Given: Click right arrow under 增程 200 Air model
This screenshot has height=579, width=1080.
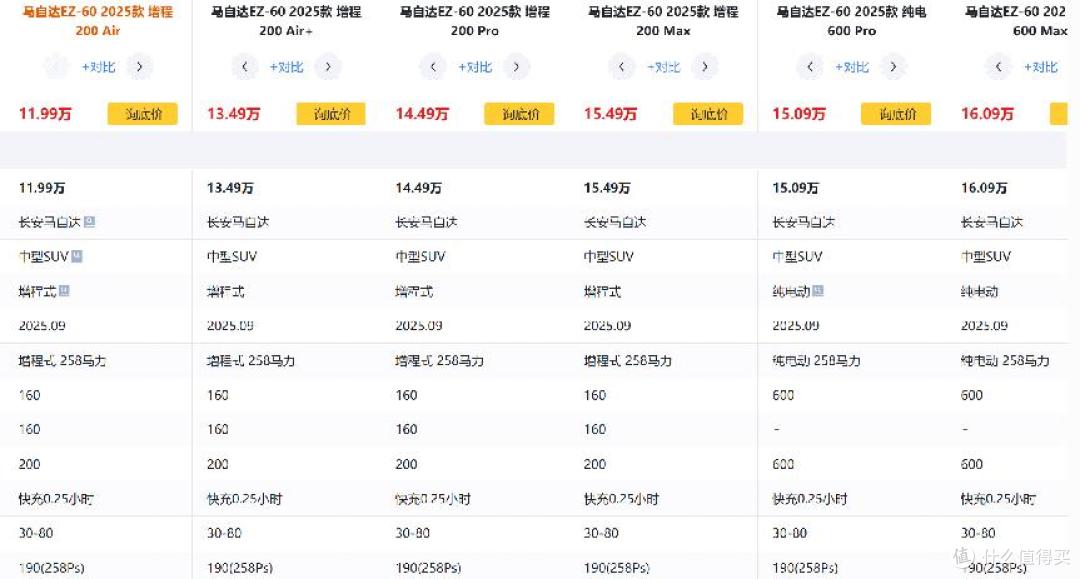Looking at the screenshot, I should (140, 67).
